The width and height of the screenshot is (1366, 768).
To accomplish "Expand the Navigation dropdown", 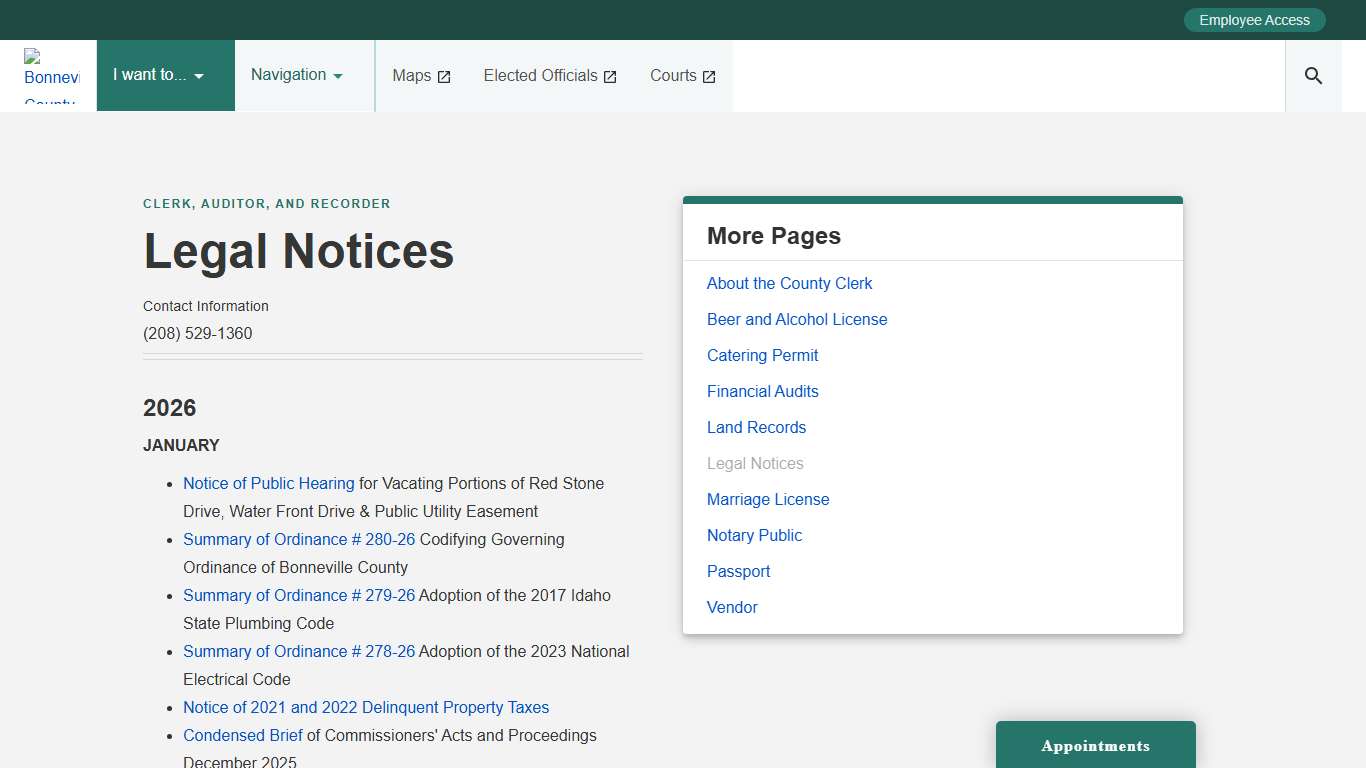I will (x=295, y=75).
